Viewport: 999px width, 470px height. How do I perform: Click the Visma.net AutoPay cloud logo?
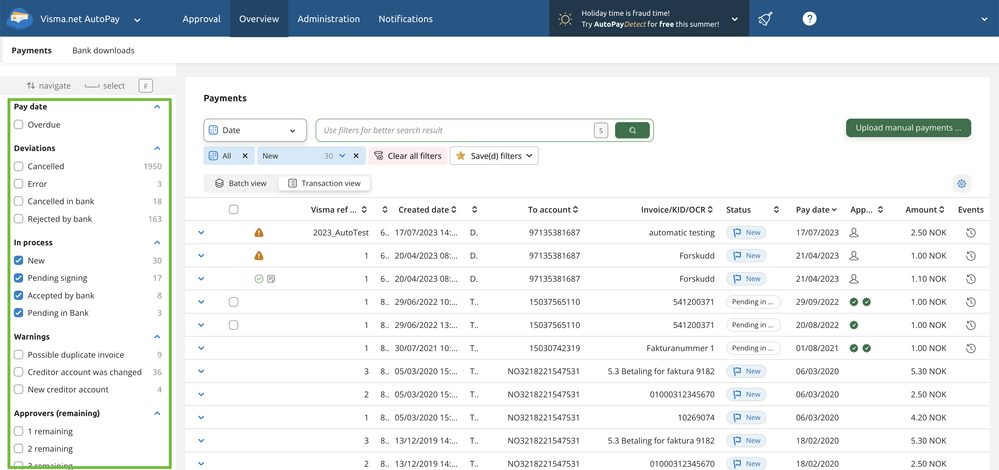20,19
